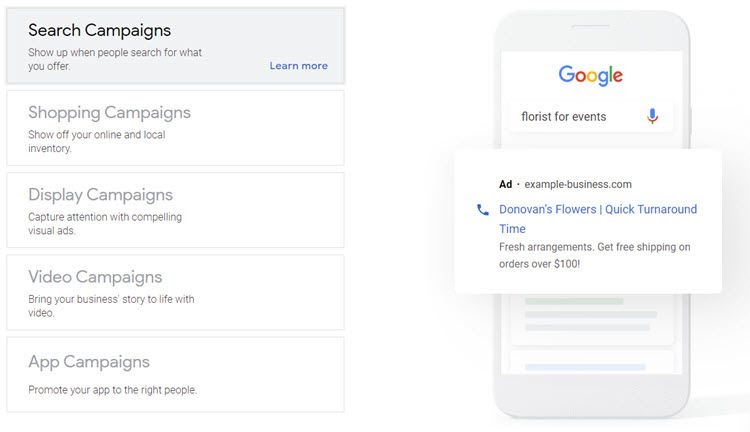Click the green placeholder search result line

574,301
